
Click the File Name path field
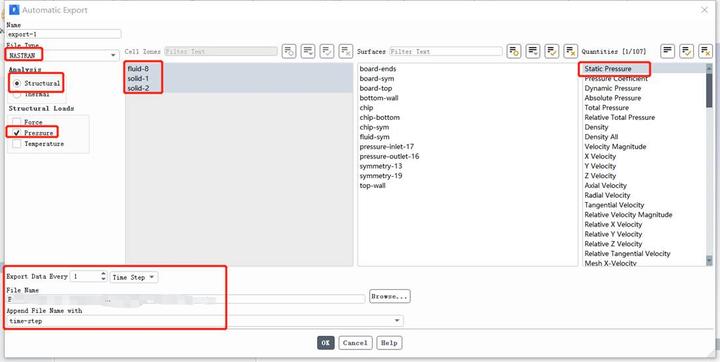[x=186, y=300]
